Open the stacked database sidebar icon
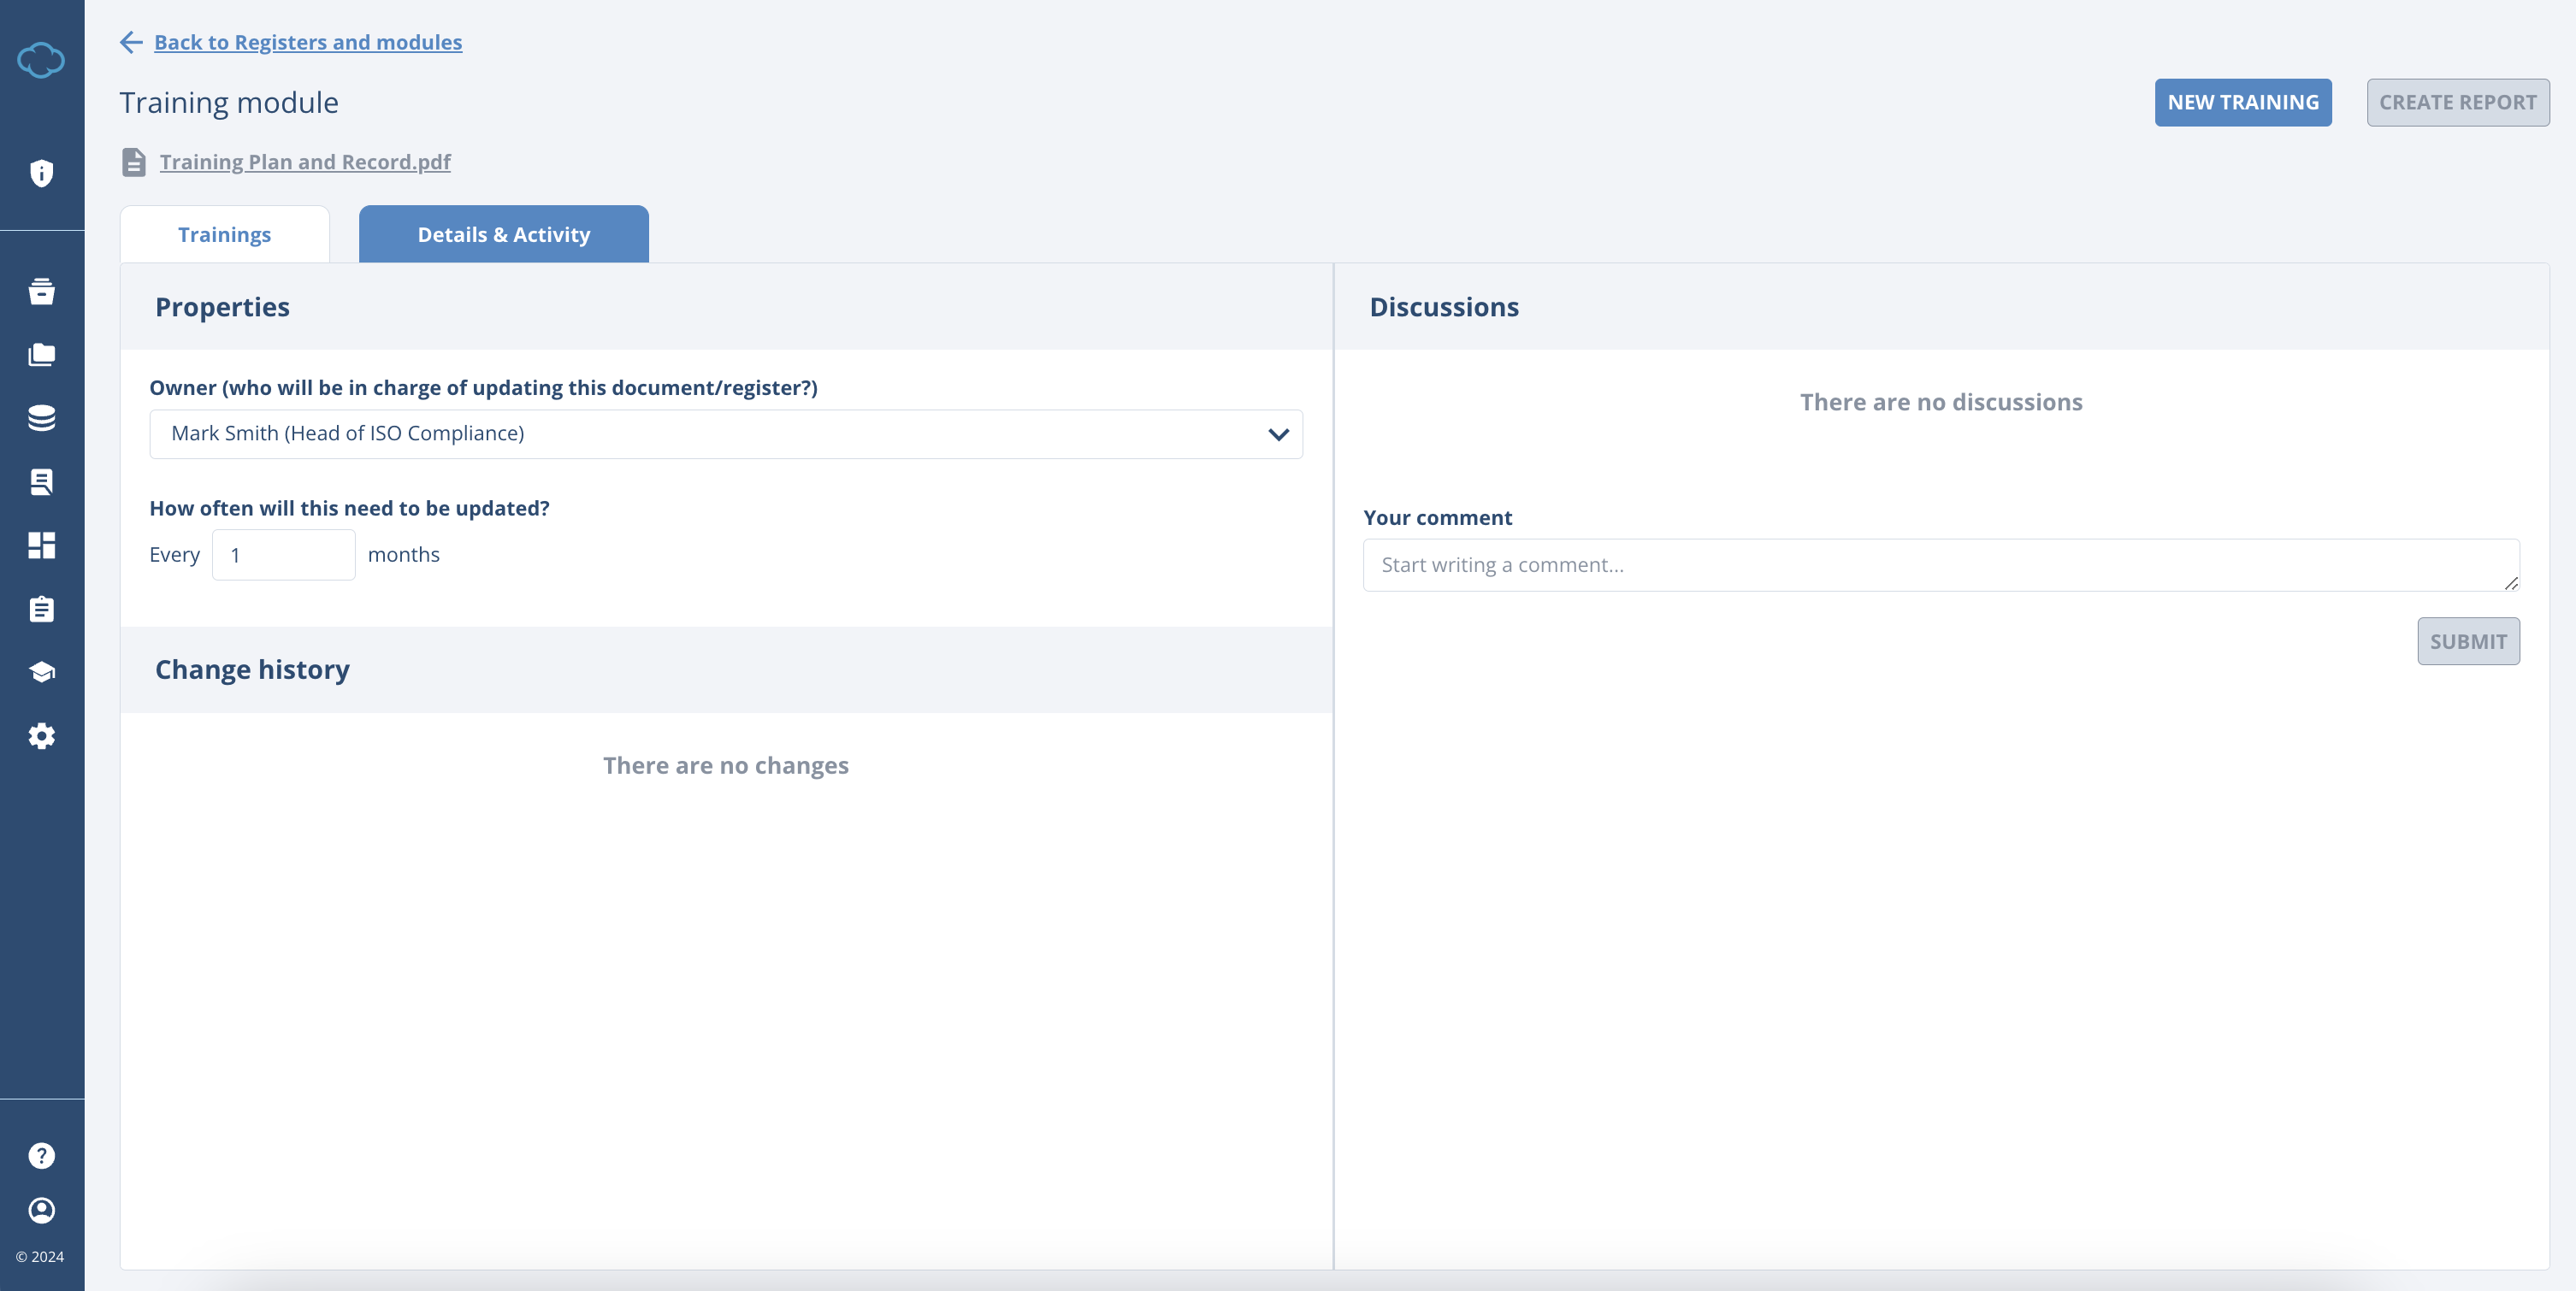The width and height of the screenshot is (2576, 1291). click(41, 418)
